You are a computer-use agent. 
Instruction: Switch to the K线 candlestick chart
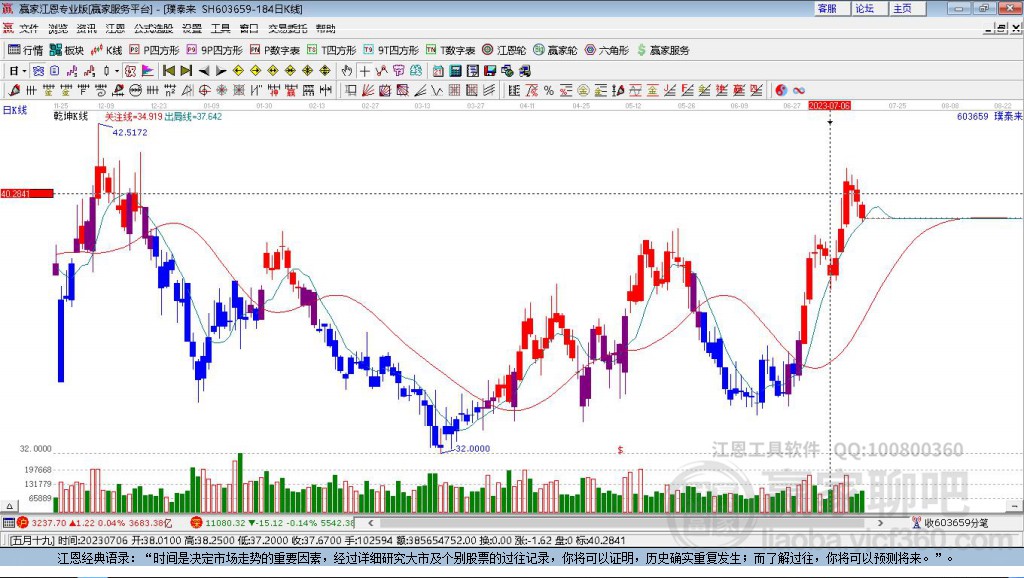click(107, 50)
